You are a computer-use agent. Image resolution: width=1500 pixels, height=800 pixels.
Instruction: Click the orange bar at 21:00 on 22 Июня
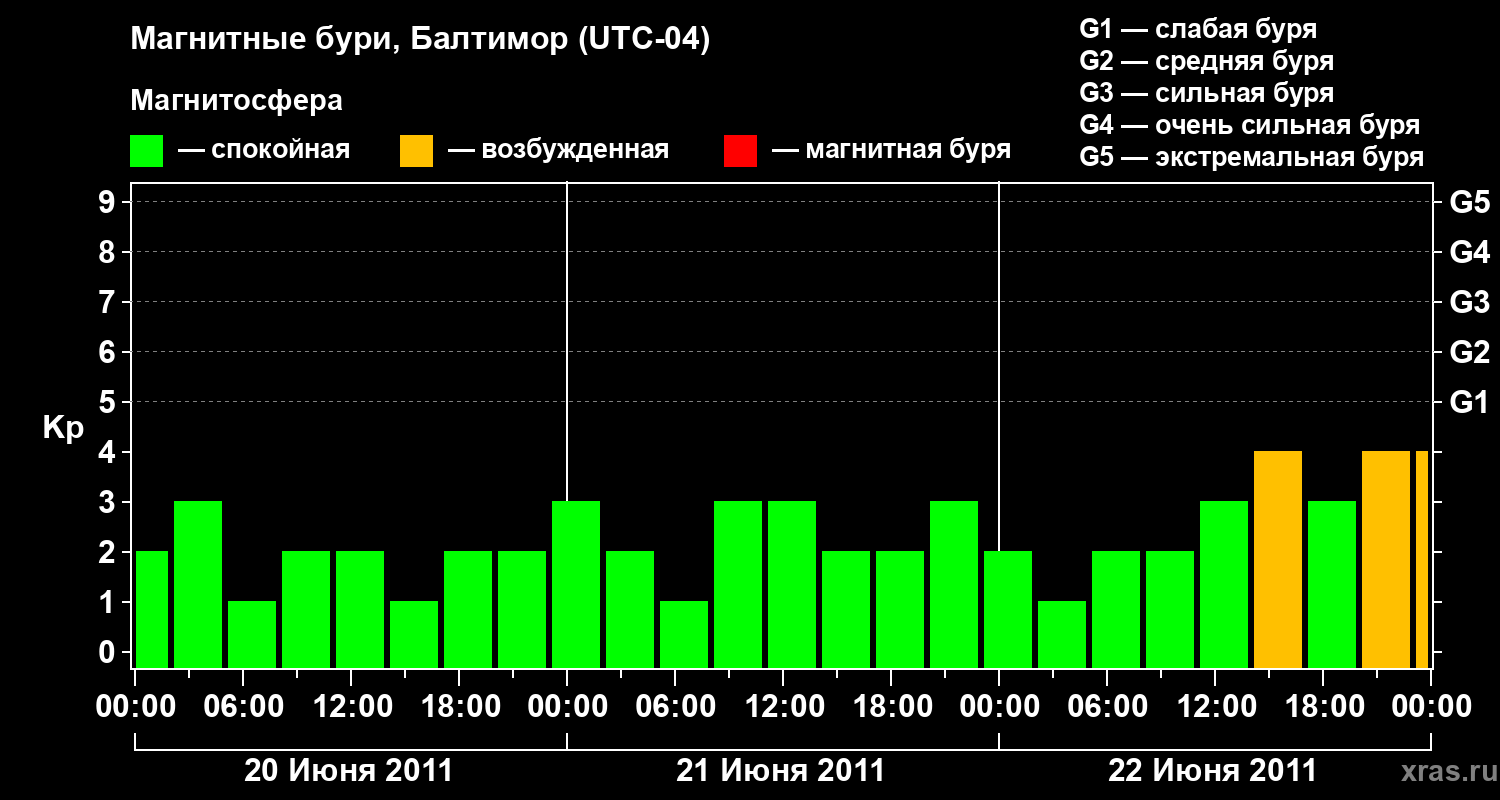pos(1386,560)
